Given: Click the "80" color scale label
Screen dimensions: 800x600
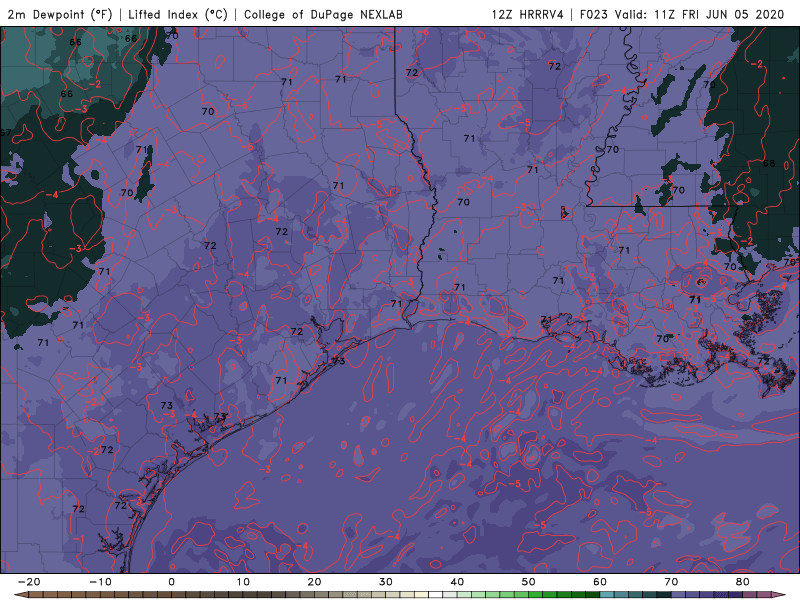Looking at the screenshot, I should (743, 582).
